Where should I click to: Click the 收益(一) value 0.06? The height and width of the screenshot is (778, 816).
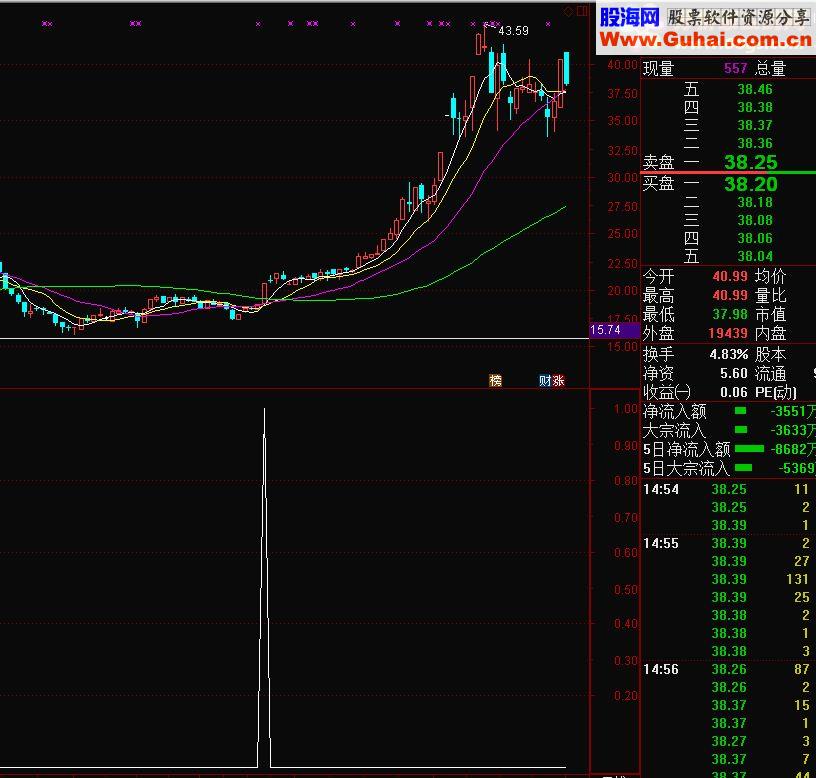[734, 392]
